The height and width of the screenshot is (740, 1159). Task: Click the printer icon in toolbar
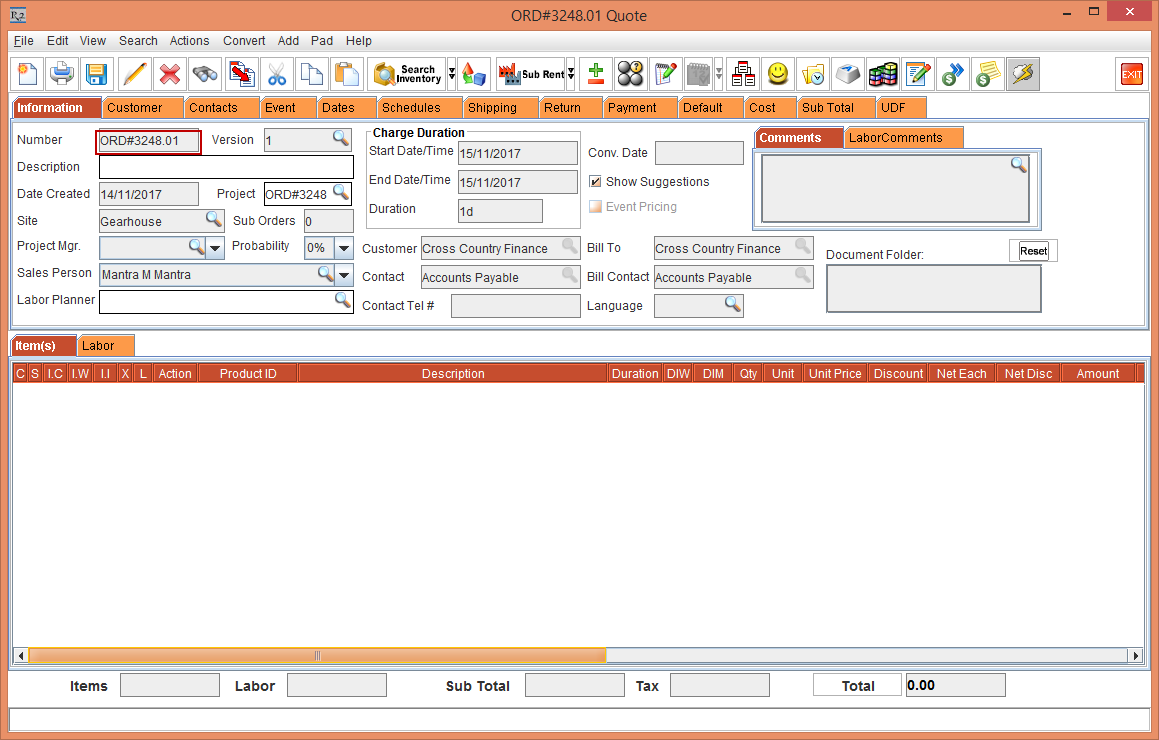(x=62, y=74)
